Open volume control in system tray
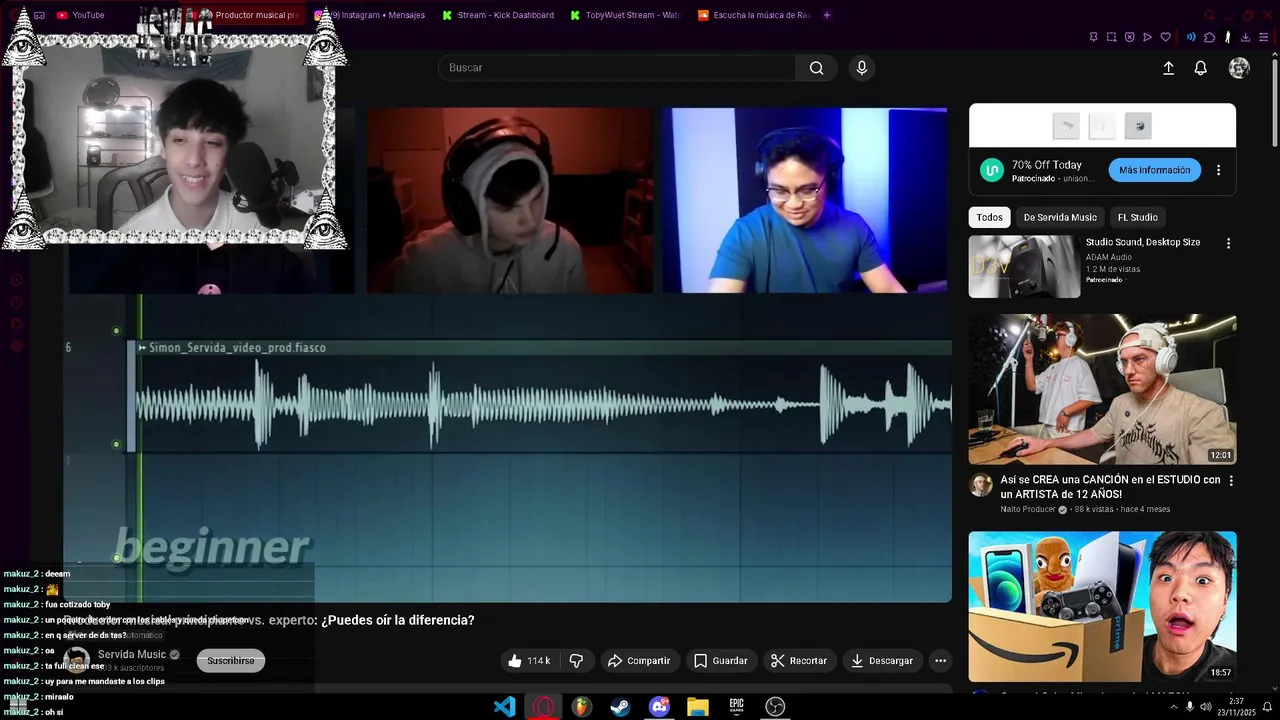1280x720 pixels. coord(1205,707)
